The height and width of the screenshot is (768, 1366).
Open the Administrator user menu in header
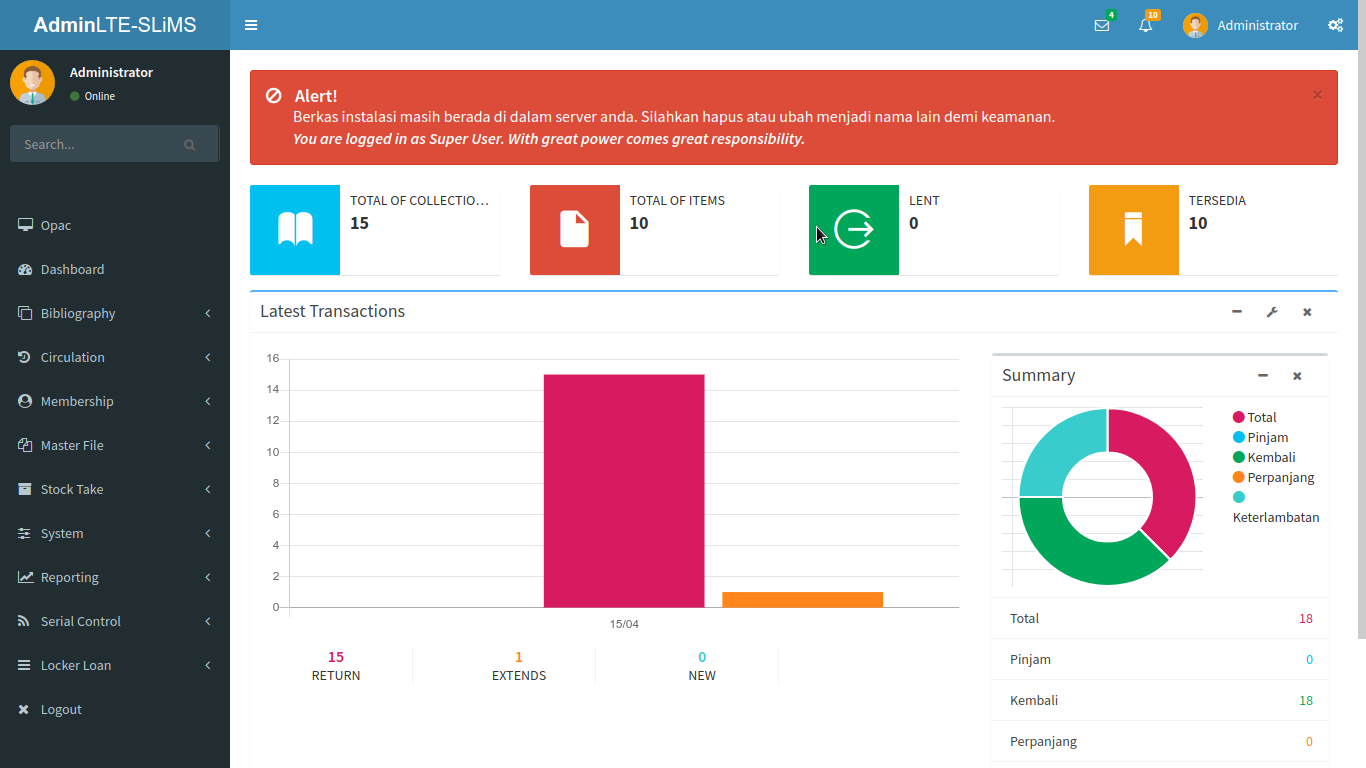[x=1240, y=26]
